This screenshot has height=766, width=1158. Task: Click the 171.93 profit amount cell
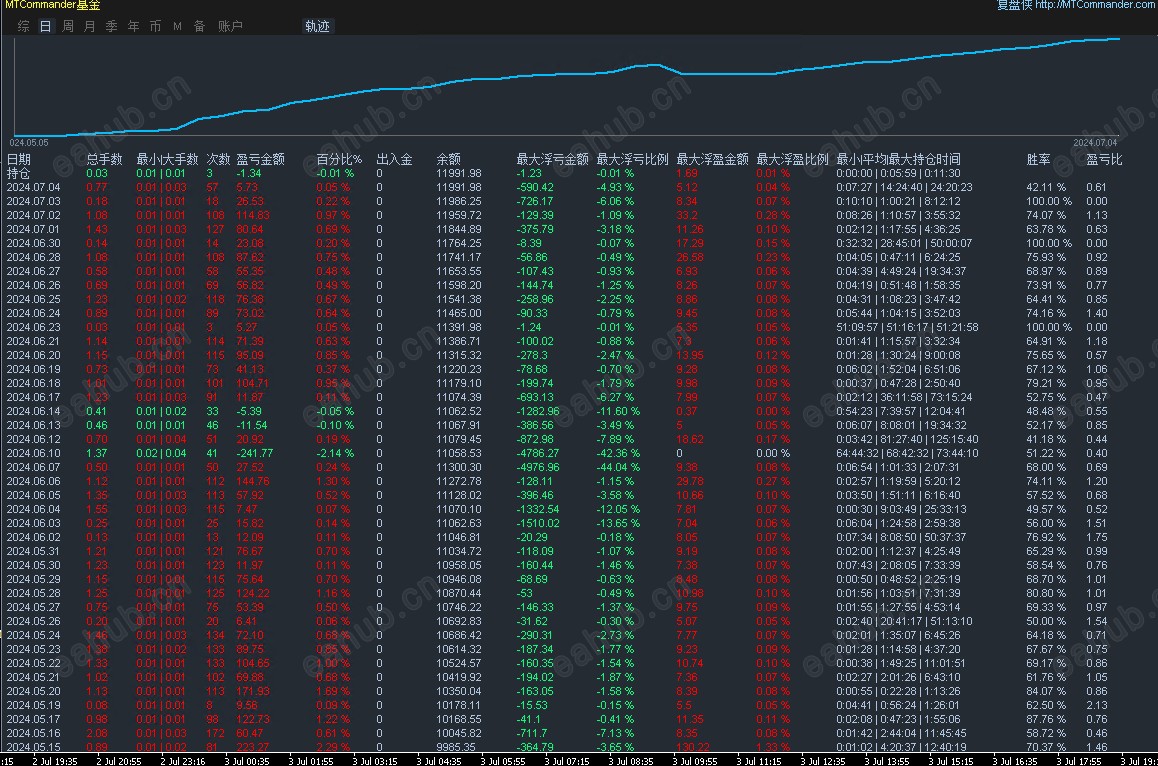pos(253,691)
